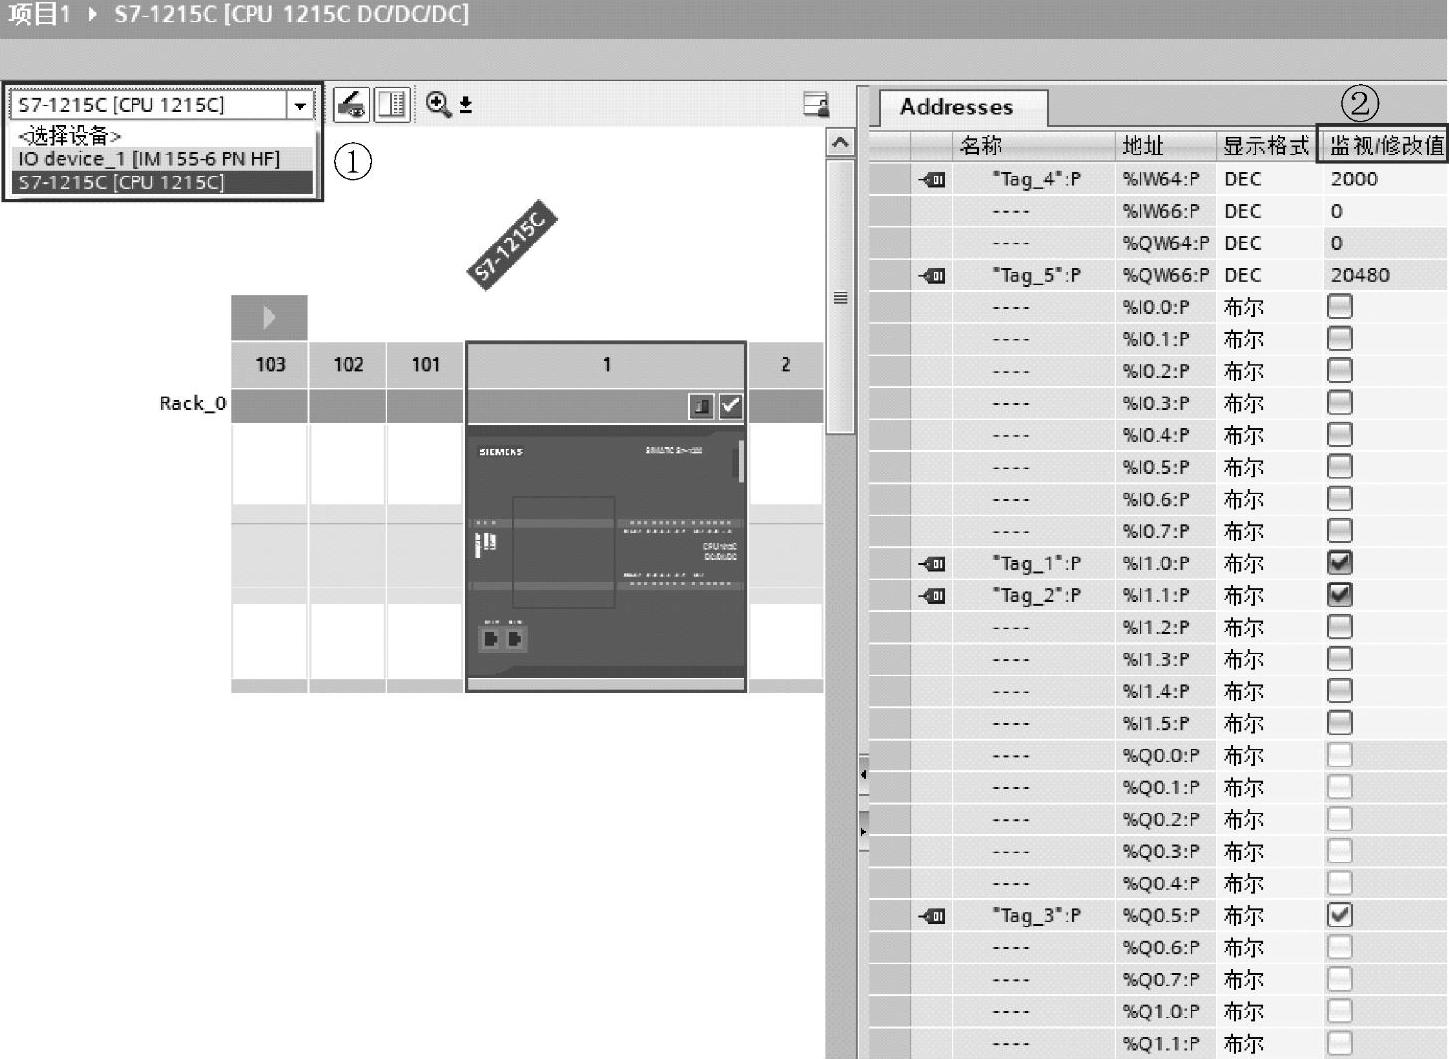The width and height of the screenshot is (1449, 1059).
Task: Click the 地址 column header
Action: click(1166, 146)
